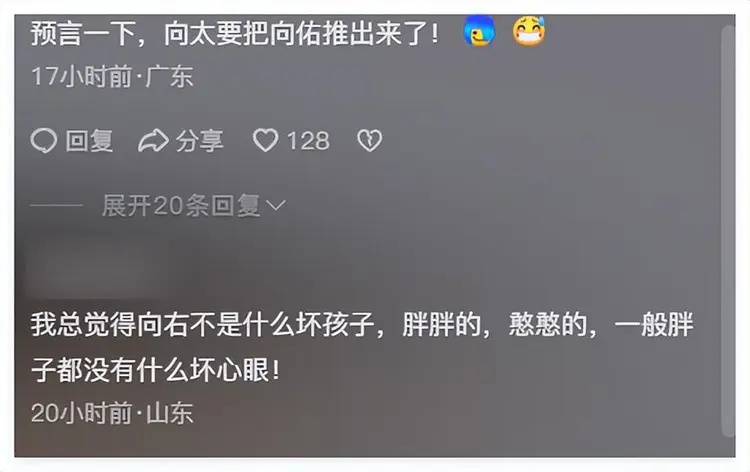Click the comment text about 向太 and 向佑
Image resolution: width=750 pixels, height=472 pixels.
(x=235, y=33)
